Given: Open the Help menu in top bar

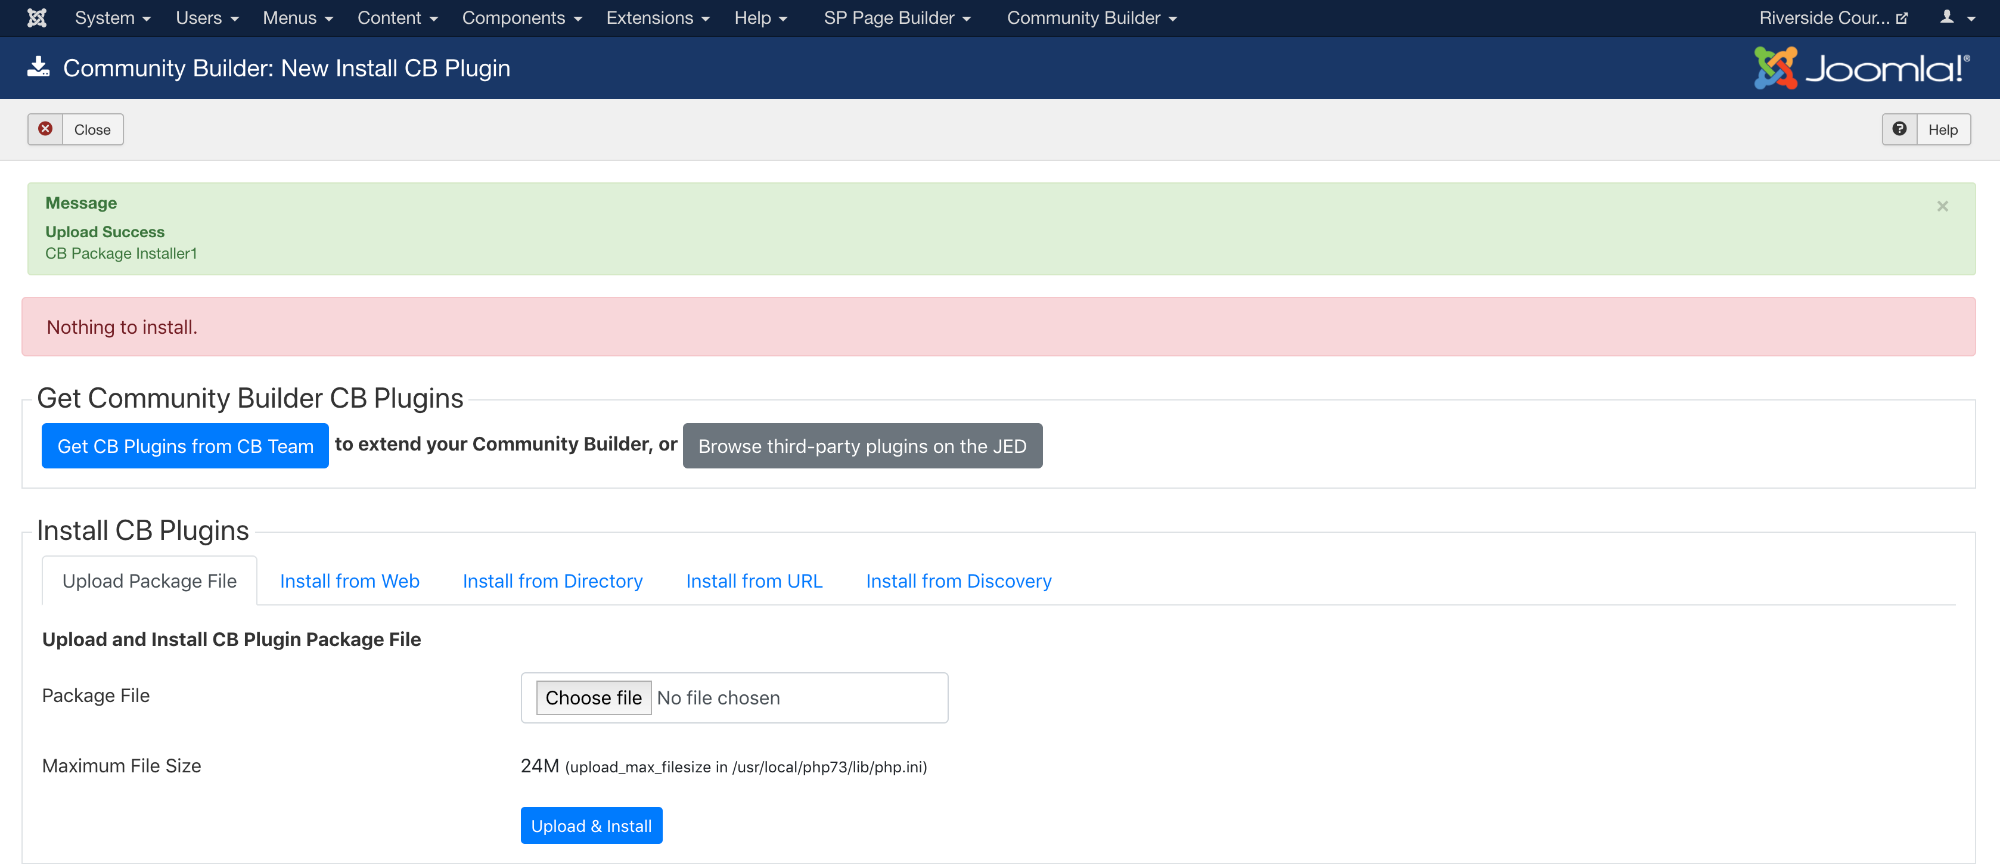Looking at the screenshot, I should tap(760, 18).
